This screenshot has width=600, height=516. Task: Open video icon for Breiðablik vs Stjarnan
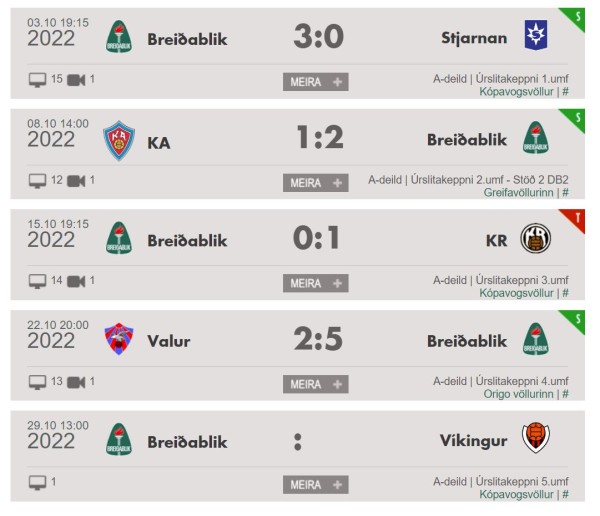tap(76, 80)
